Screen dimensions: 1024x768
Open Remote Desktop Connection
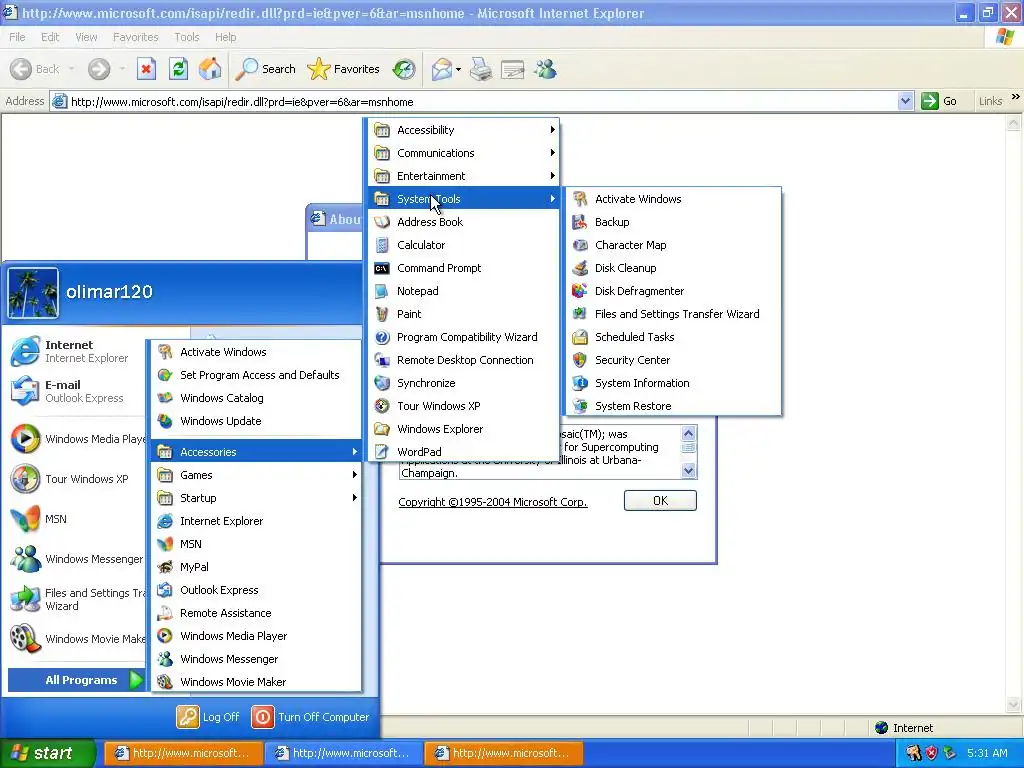point(464,360)
